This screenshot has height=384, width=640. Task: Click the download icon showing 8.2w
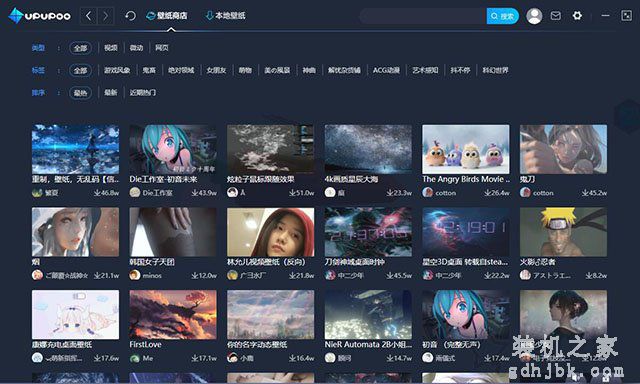589,275
